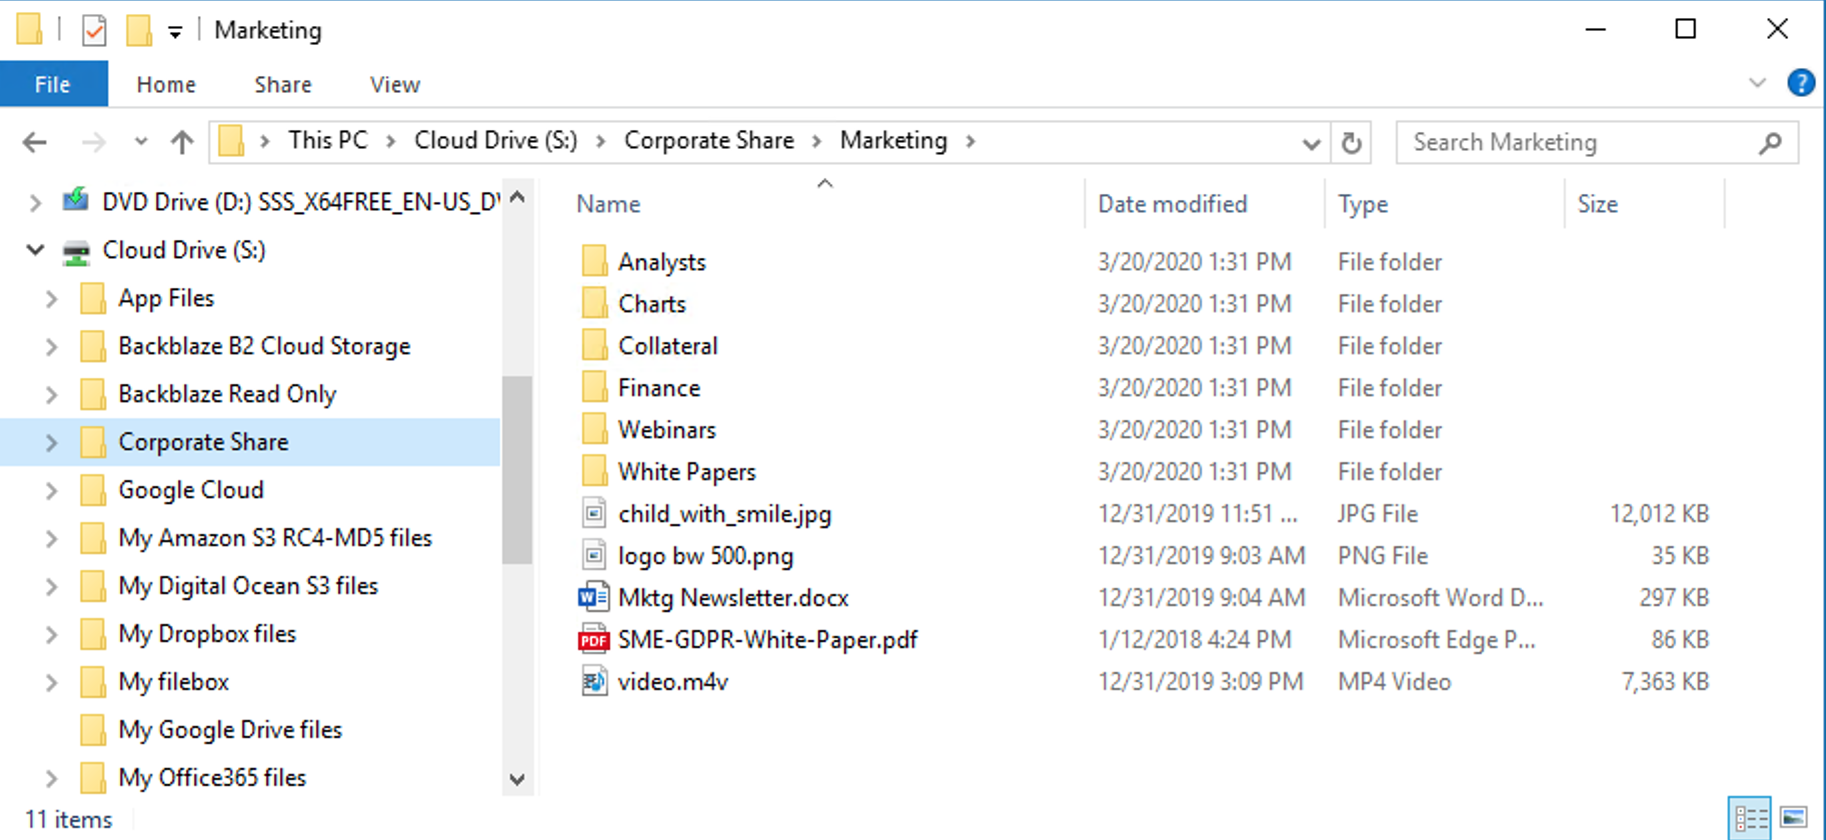
Task: Open the address bar history dropdown
Action: 1311,144
